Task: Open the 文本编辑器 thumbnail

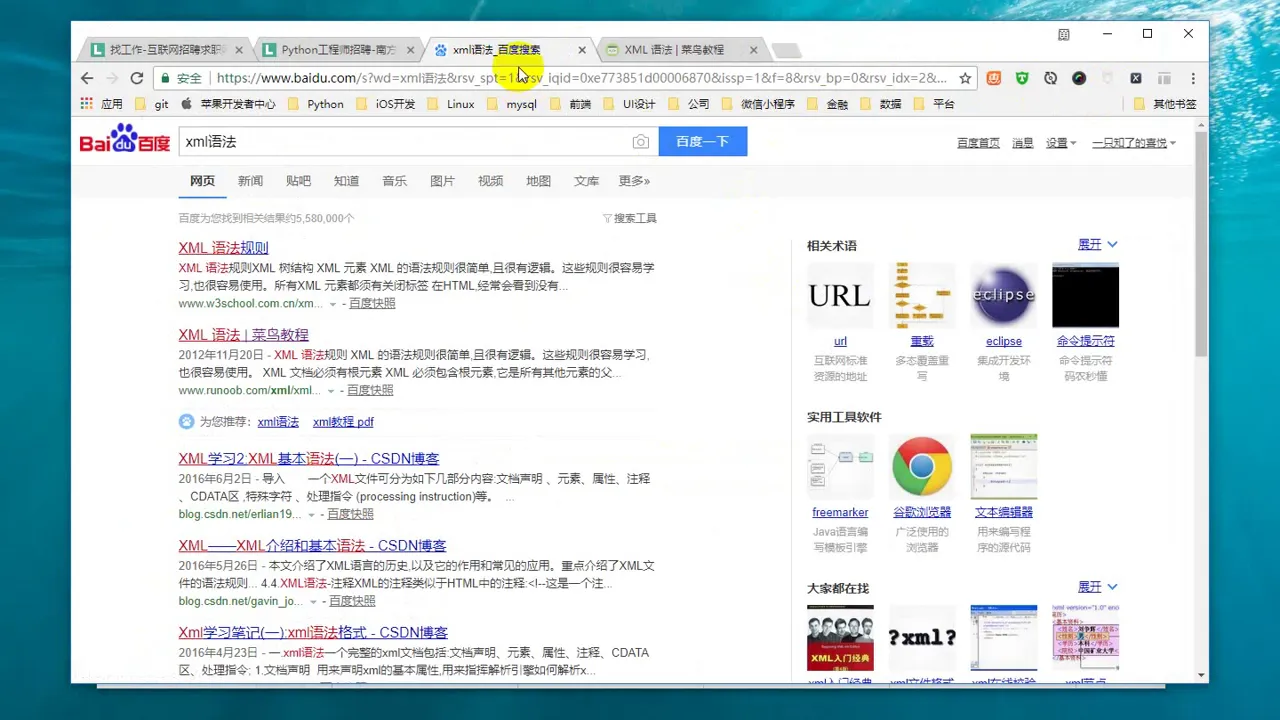Action: 1003,466
